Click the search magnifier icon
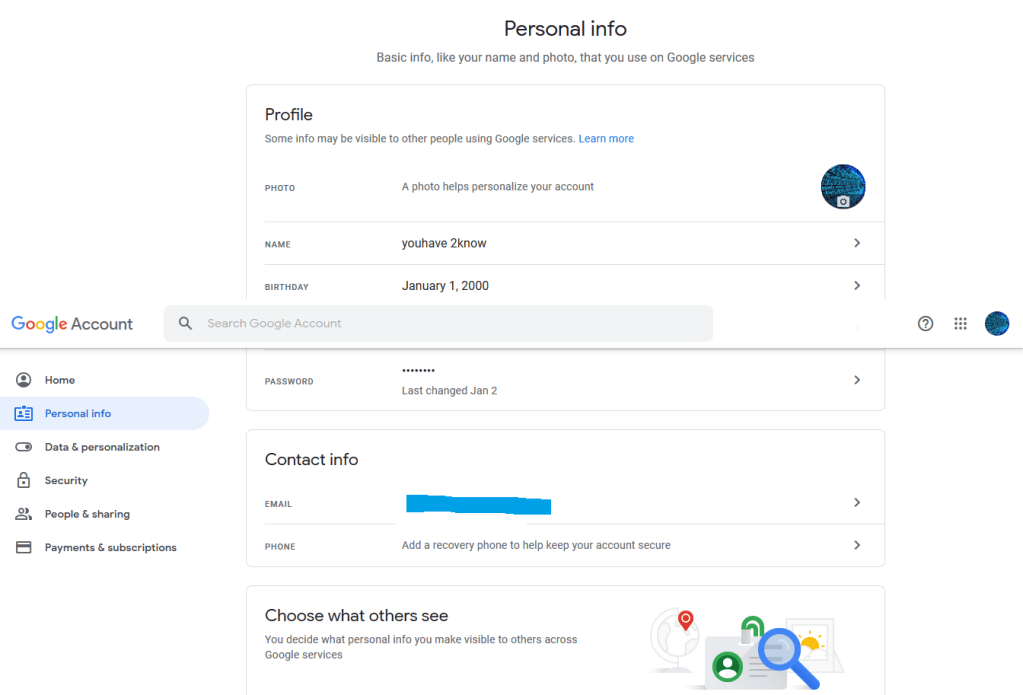 [185, 323]
